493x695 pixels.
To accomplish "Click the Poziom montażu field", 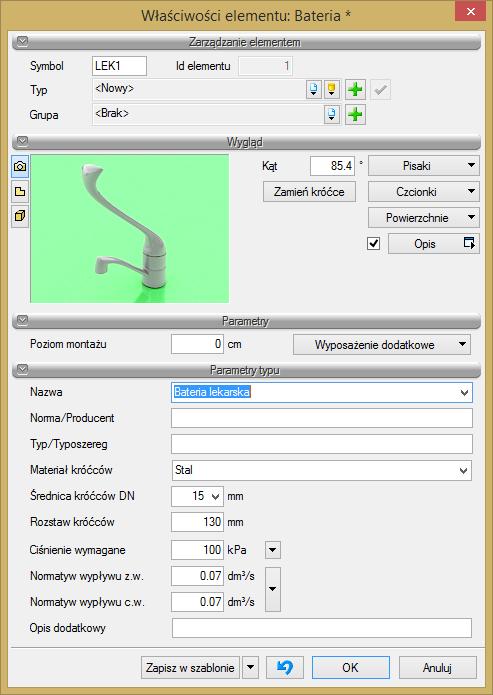I will coord(197,344).
